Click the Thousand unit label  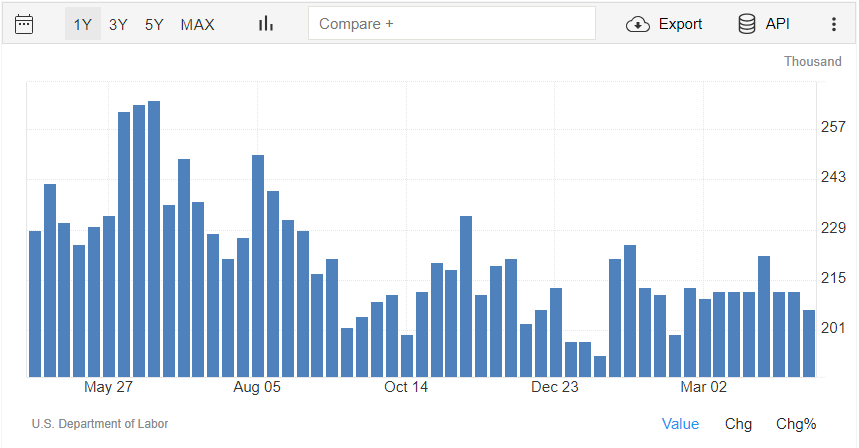812,61
